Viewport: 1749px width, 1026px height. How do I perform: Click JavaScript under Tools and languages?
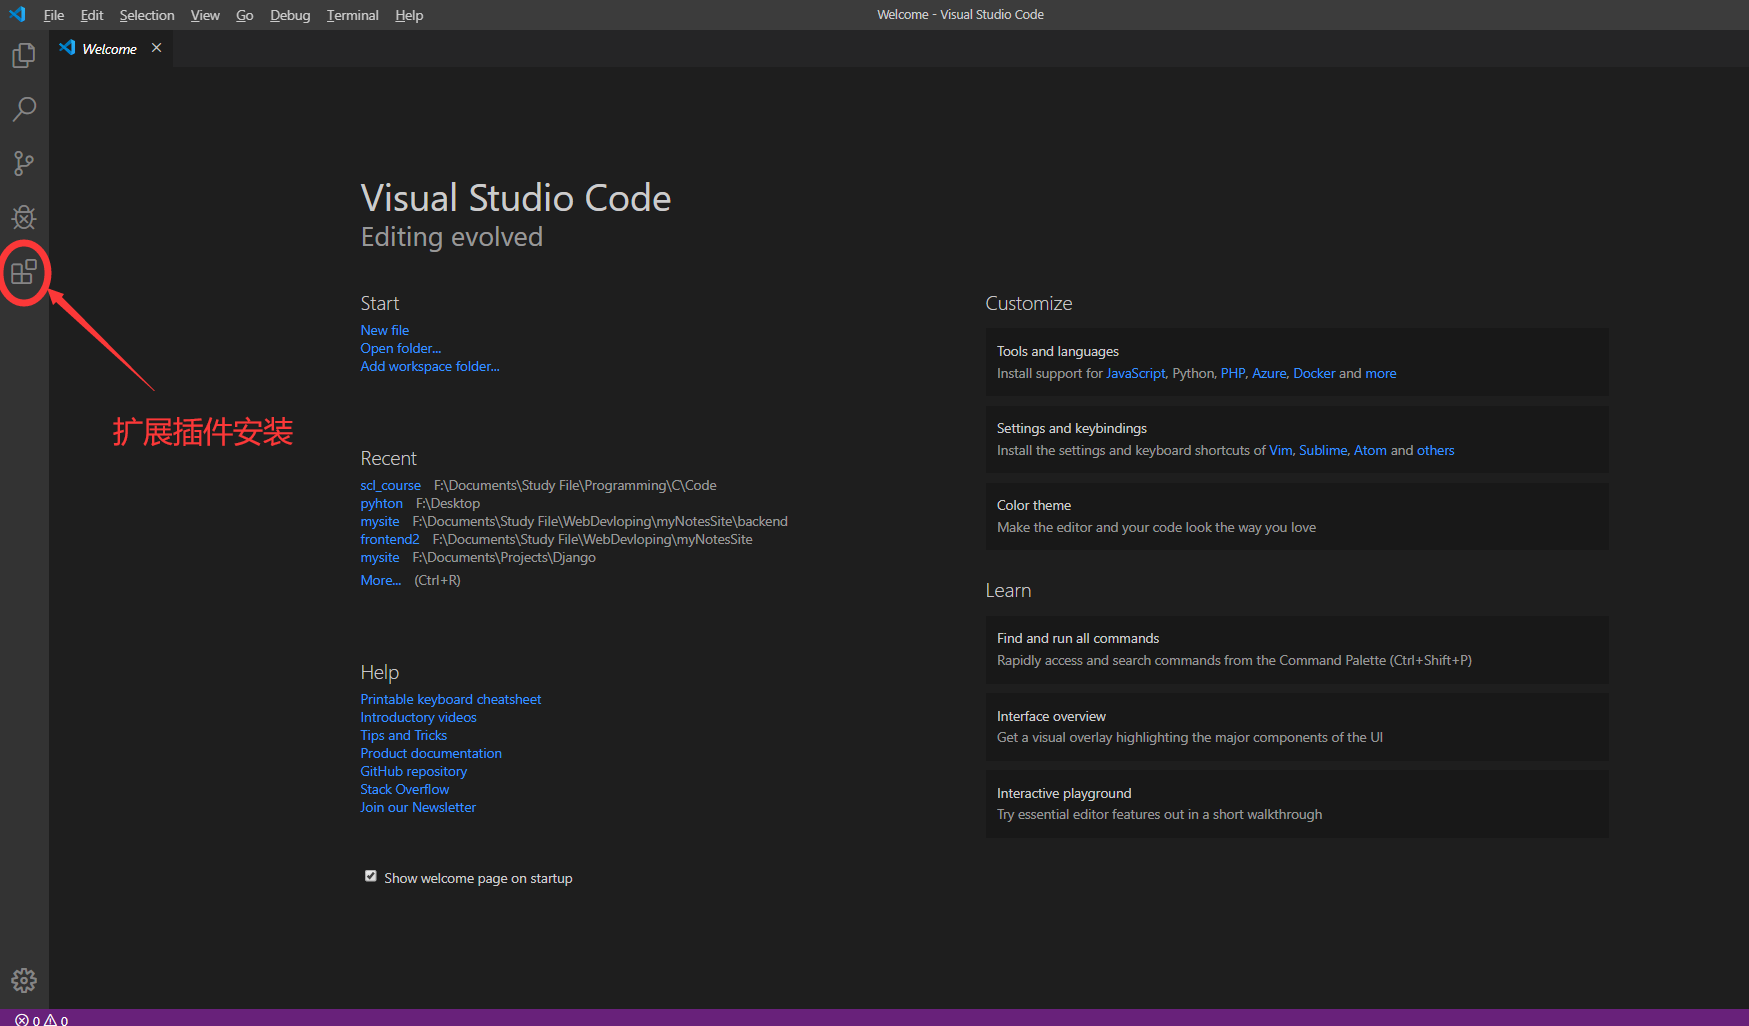1136,373
